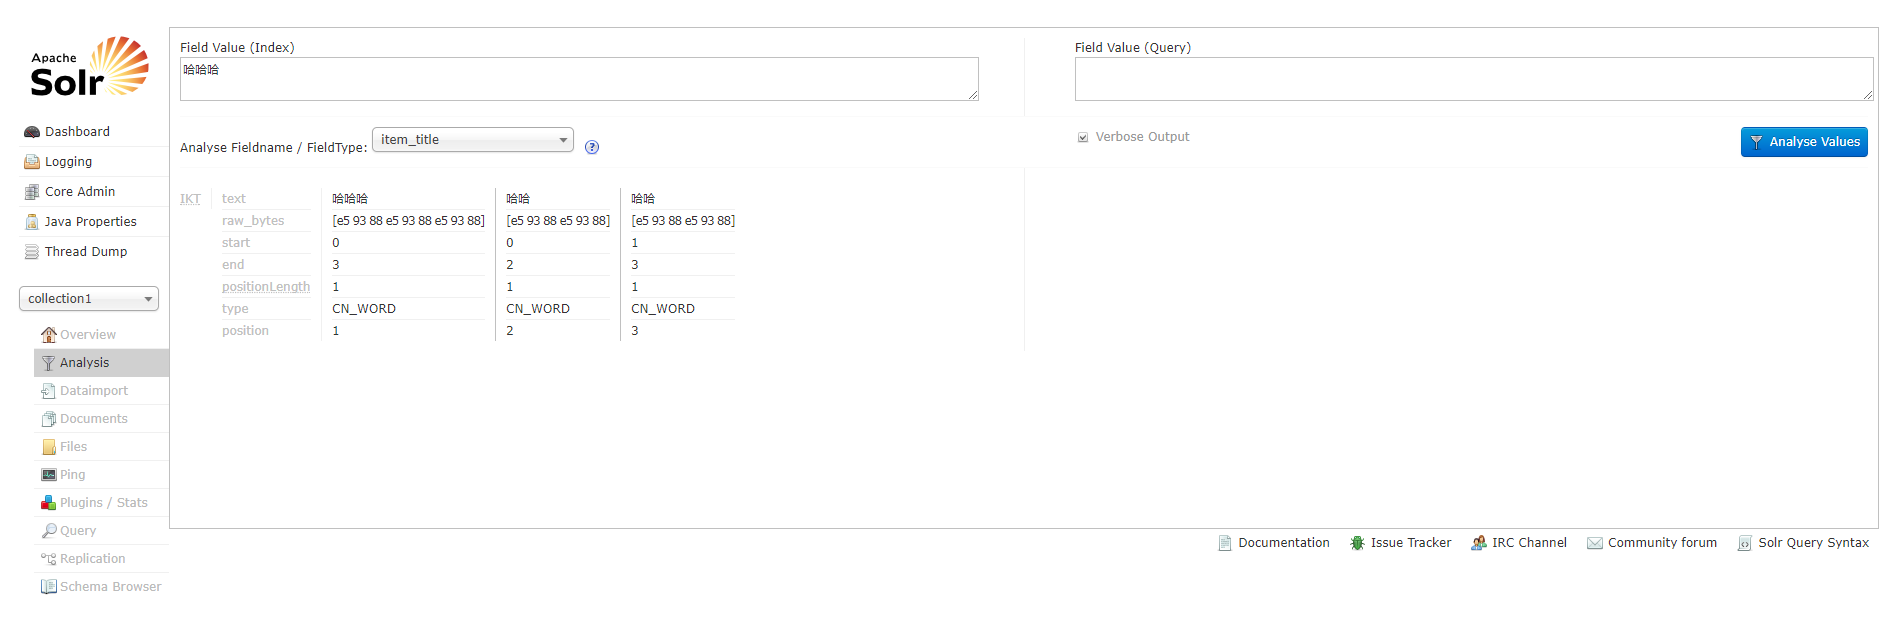Click the Java Properties icon
Screen dimensions: 1890x629
32,222
